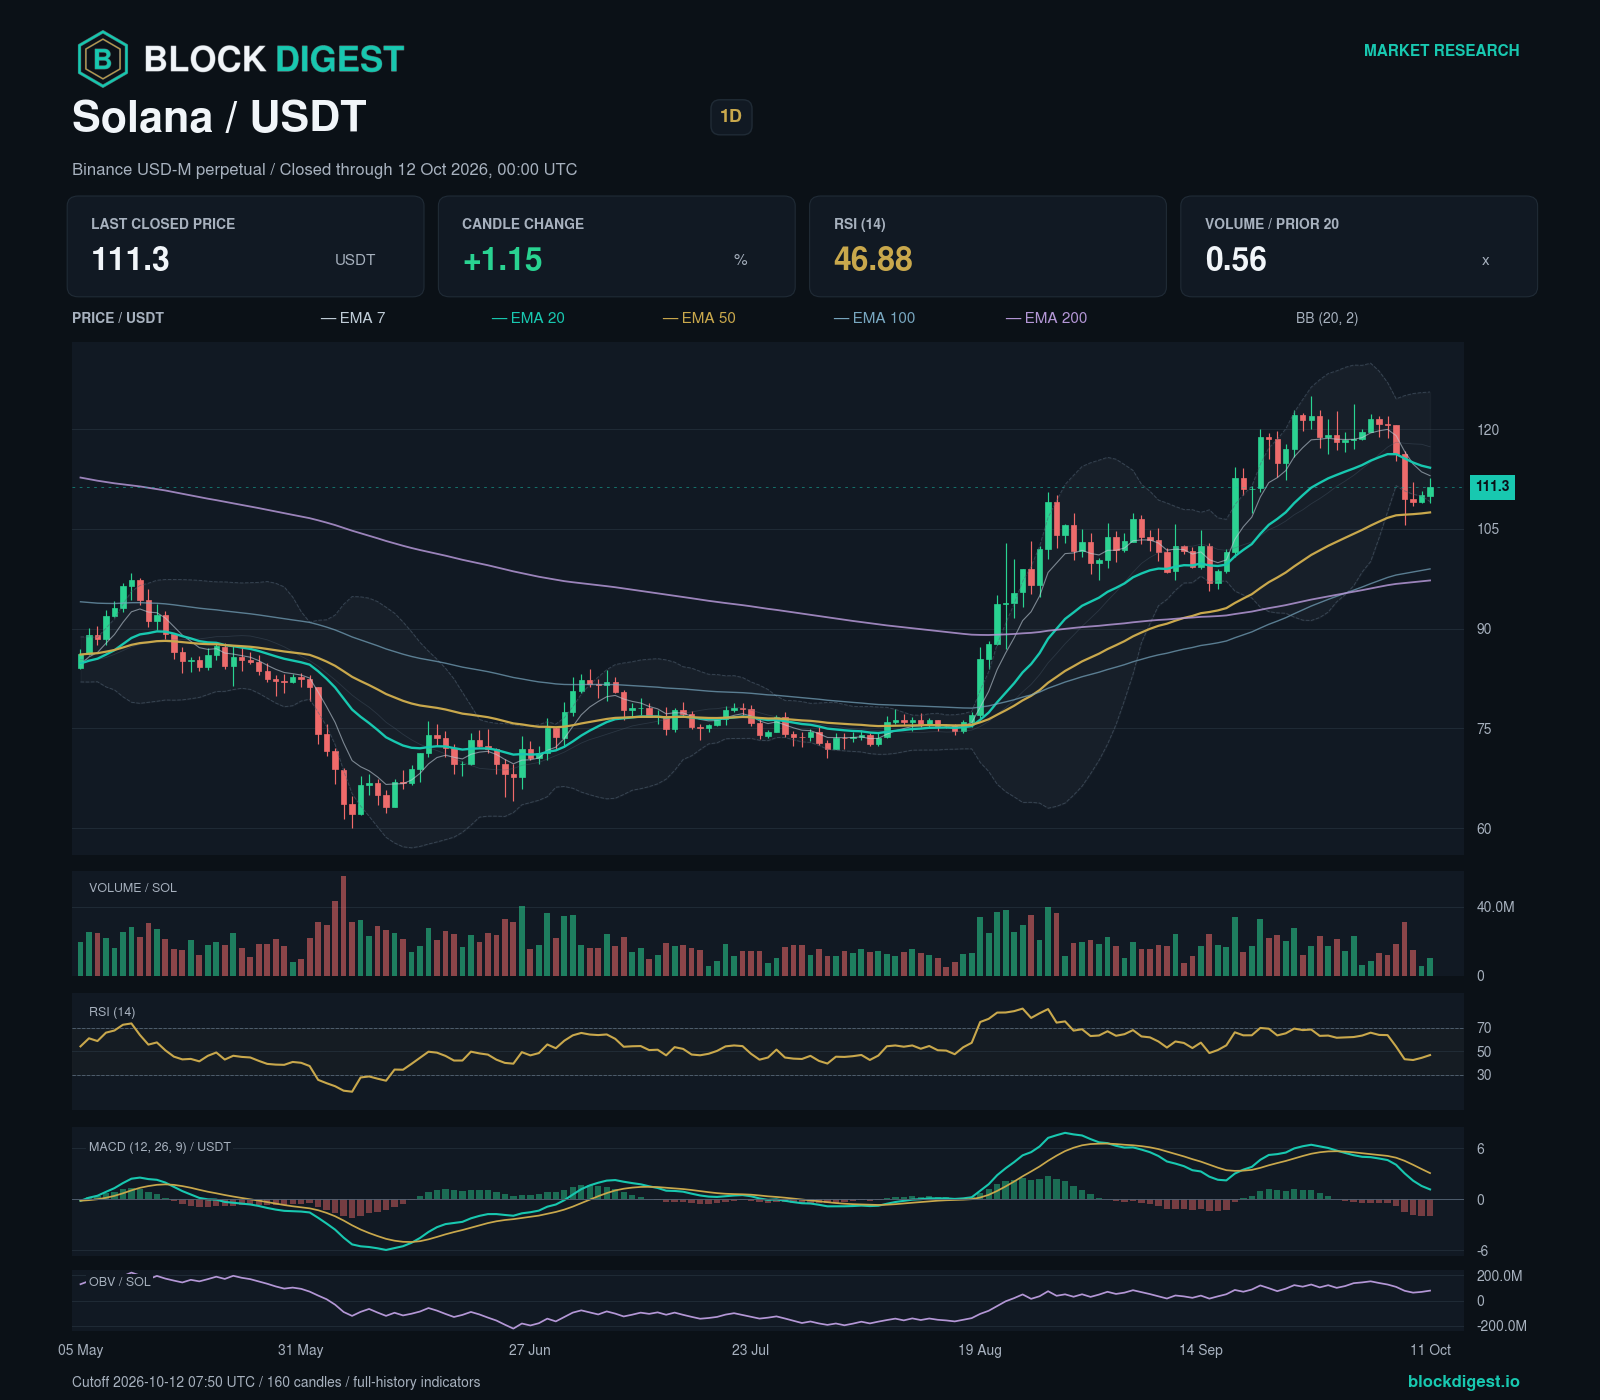
Task: Click the 120 price axis label
Action: [1488, 430]
